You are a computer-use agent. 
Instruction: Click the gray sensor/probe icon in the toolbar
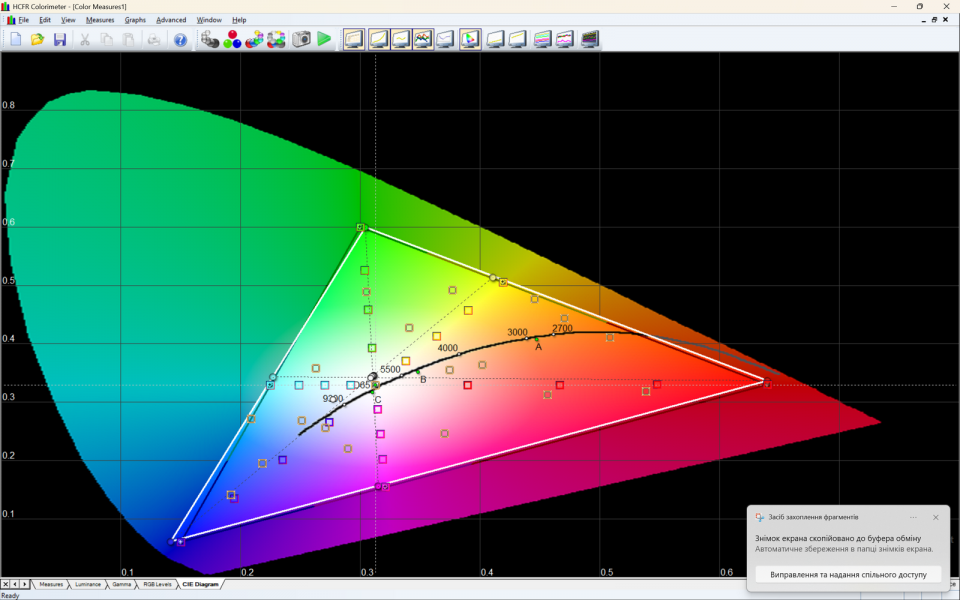pos(210,39)
